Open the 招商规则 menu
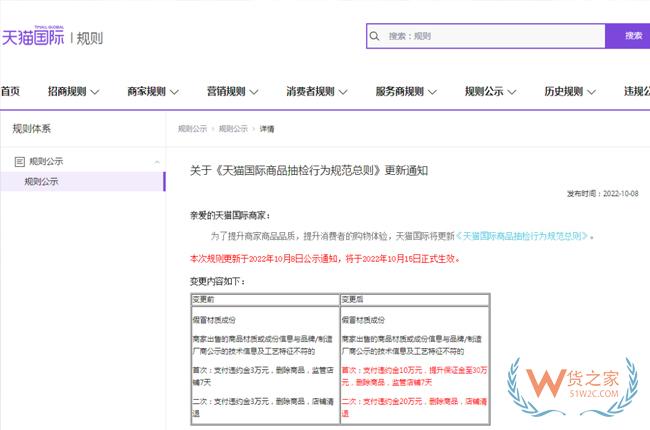 coord(67,91)
